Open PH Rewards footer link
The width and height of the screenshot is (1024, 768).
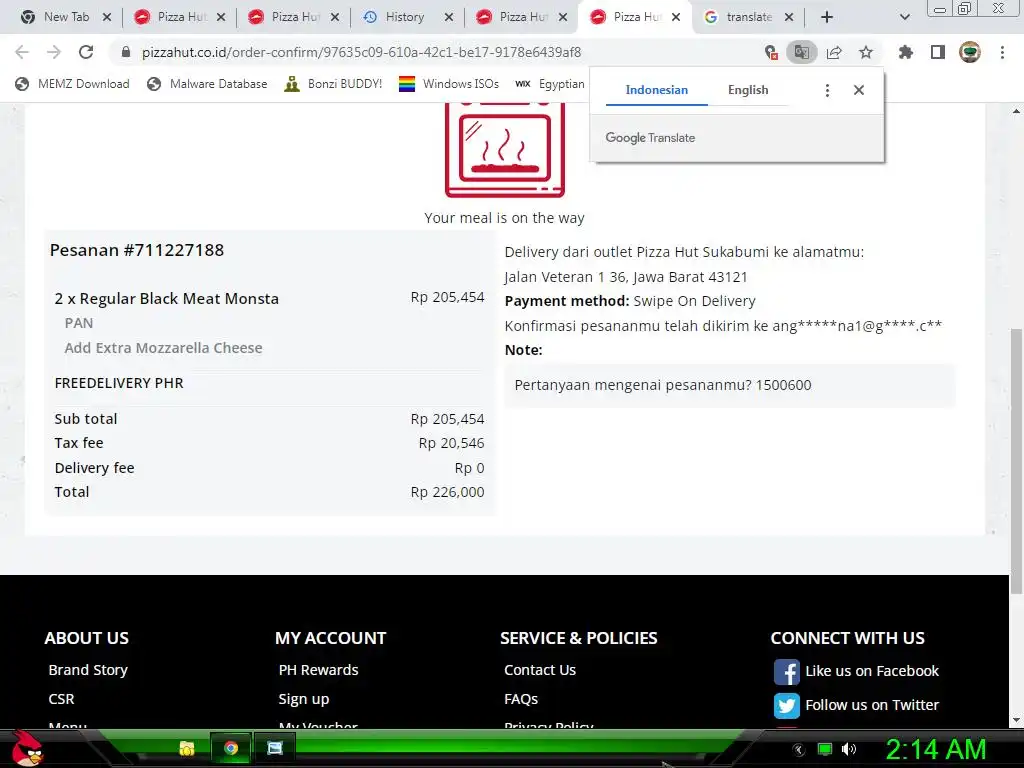pos(319,670)
